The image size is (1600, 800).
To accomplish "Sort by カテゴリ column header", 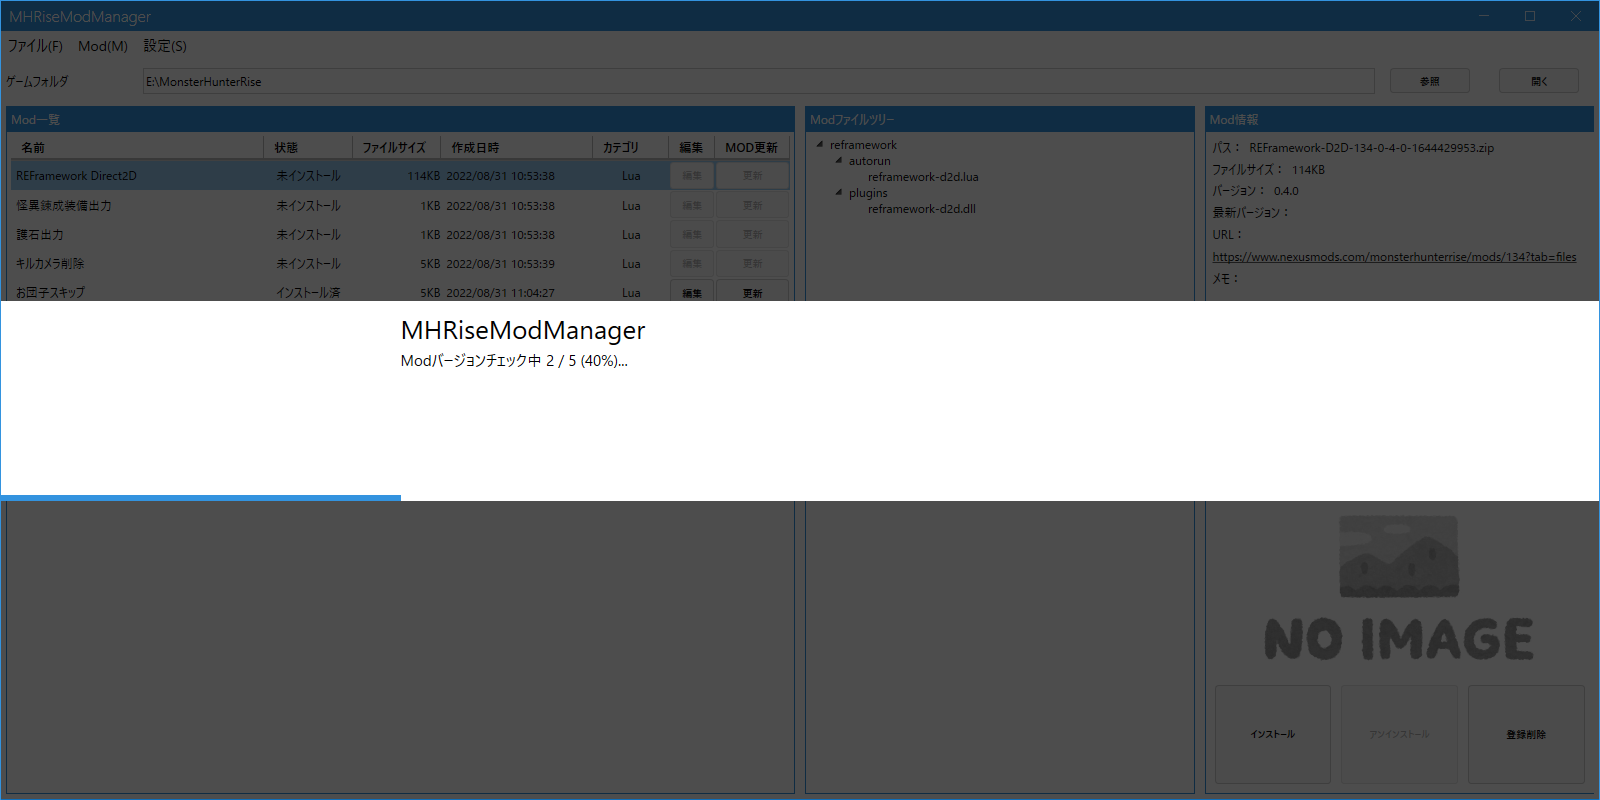I will pos(630,147).
